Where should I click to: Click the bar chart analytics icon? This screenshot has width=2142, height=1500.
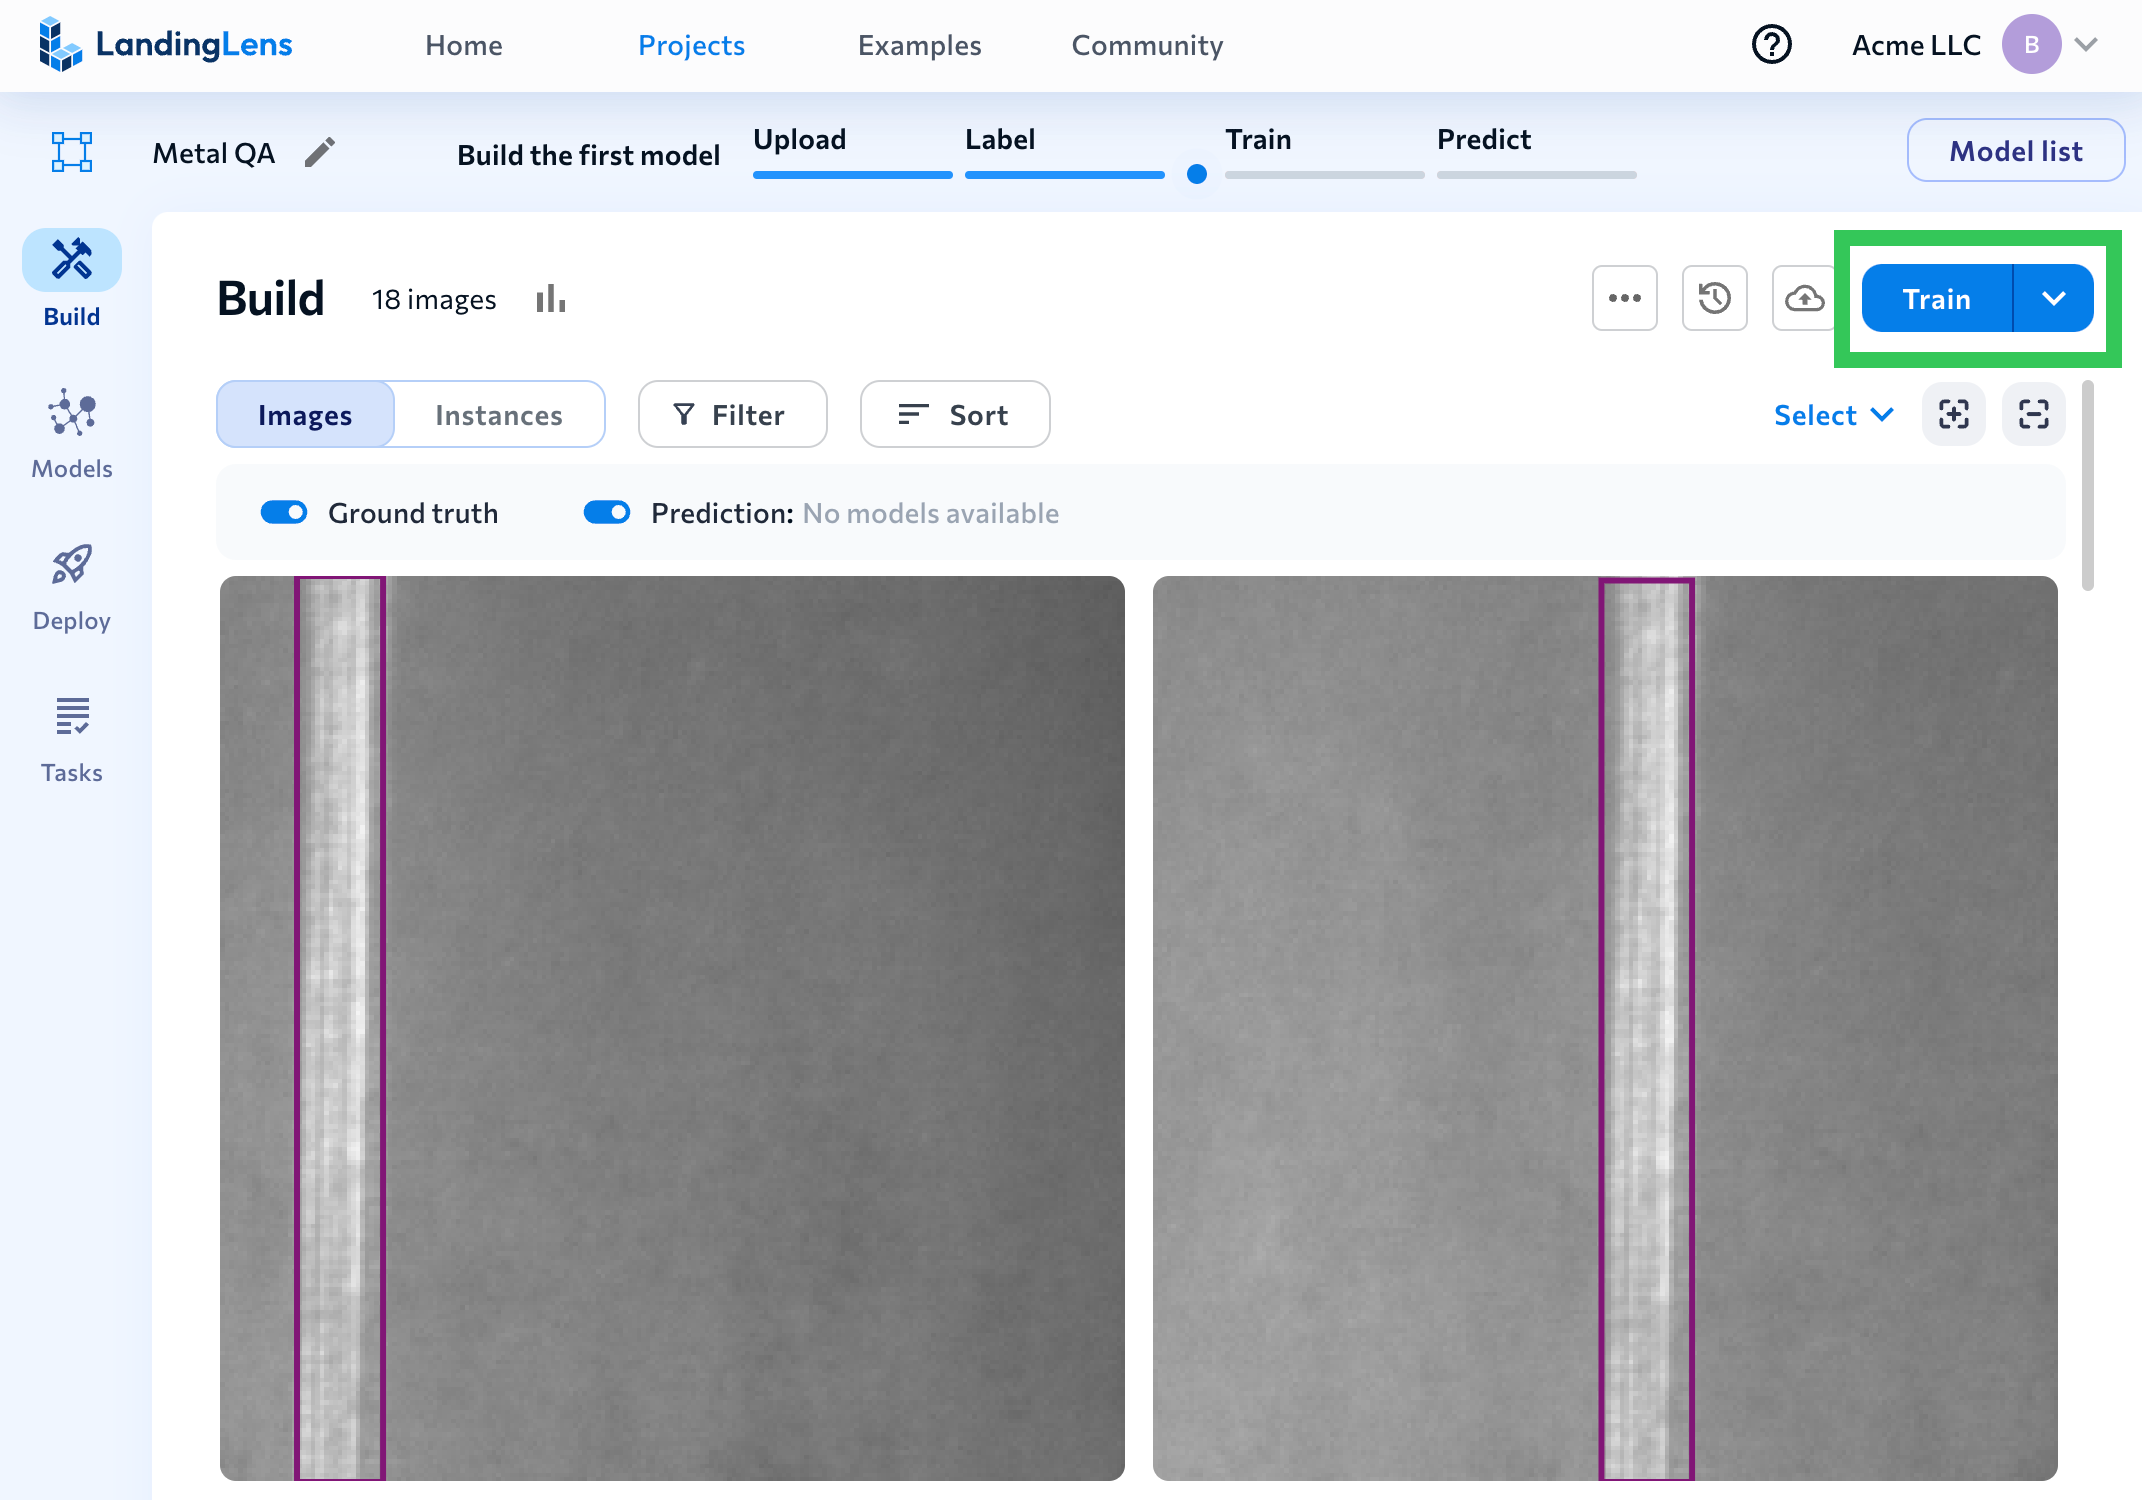[x=550, y=299]
